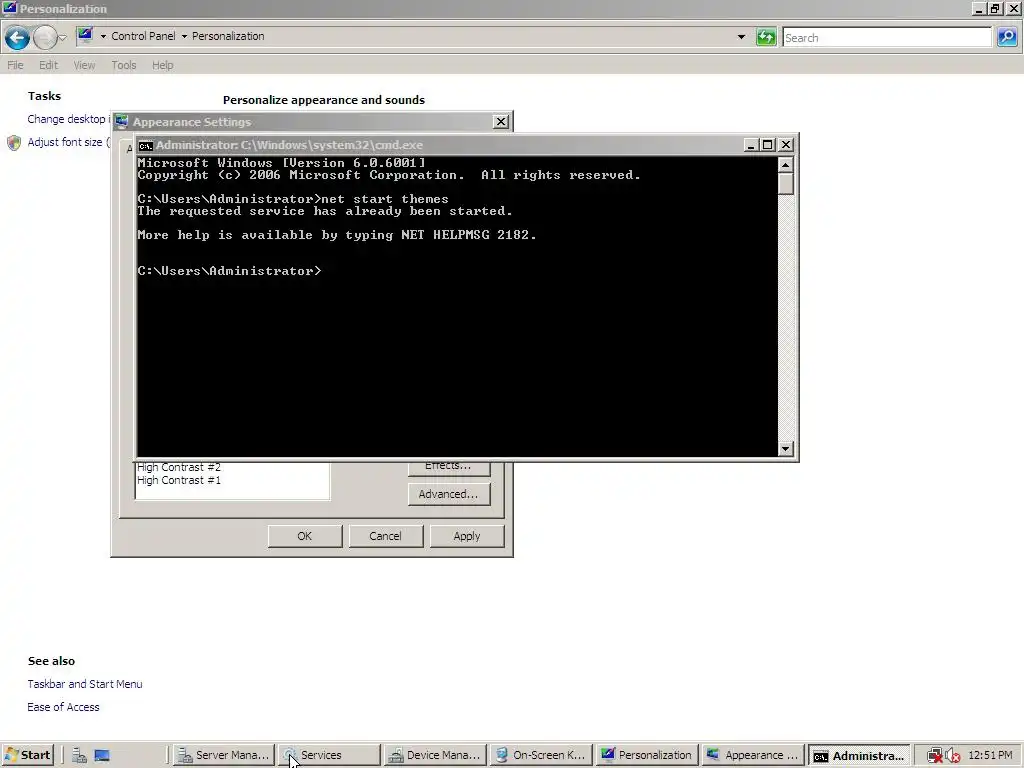The width and height of the screenshot is (1024, 768).
Task: Open the Edit menu
Action: [x=48, y=65]
